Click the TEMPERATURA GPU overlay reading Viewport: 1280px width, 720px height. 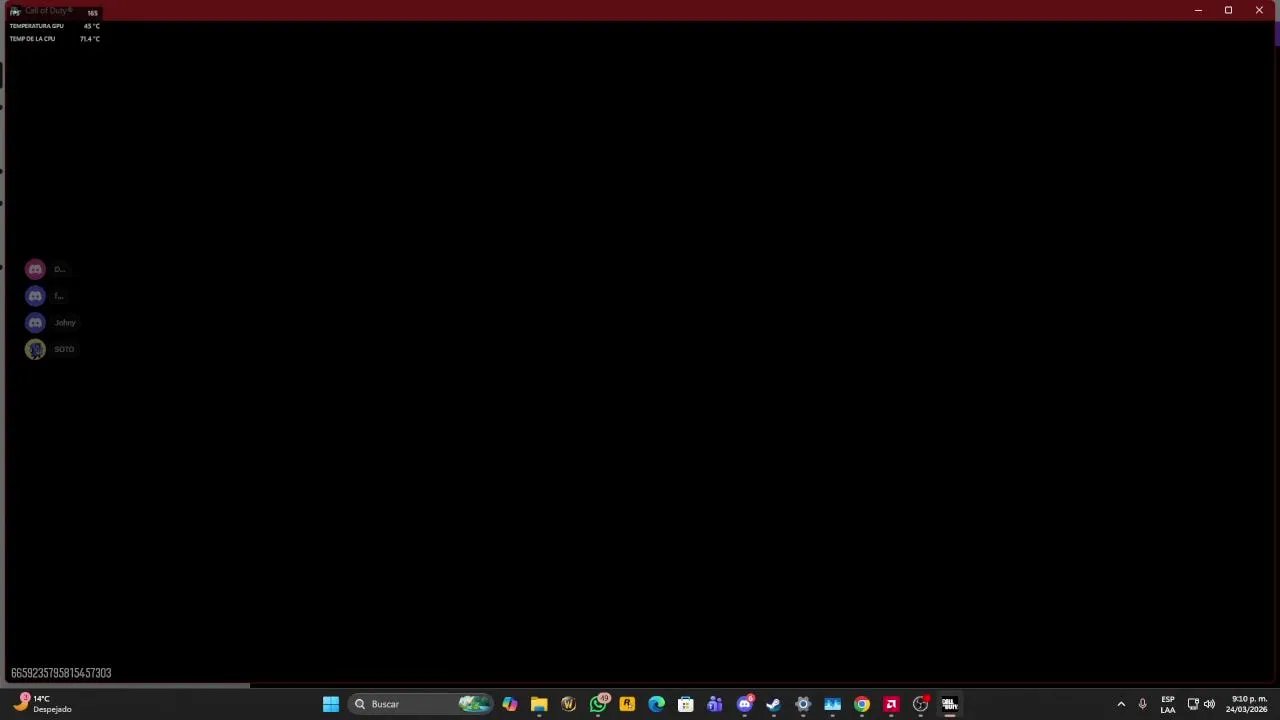(x=55, y=26)
